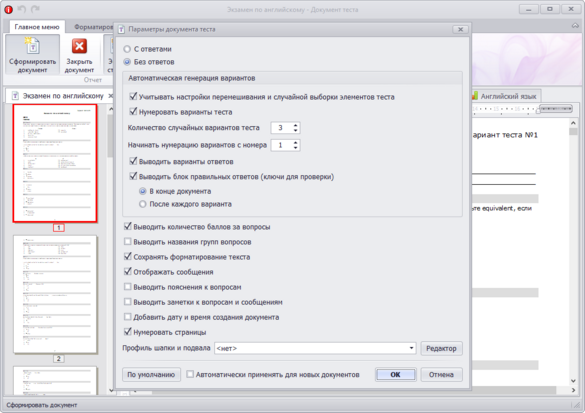Click the Редактор button
The image size is (585, 413).
point(441,348)
